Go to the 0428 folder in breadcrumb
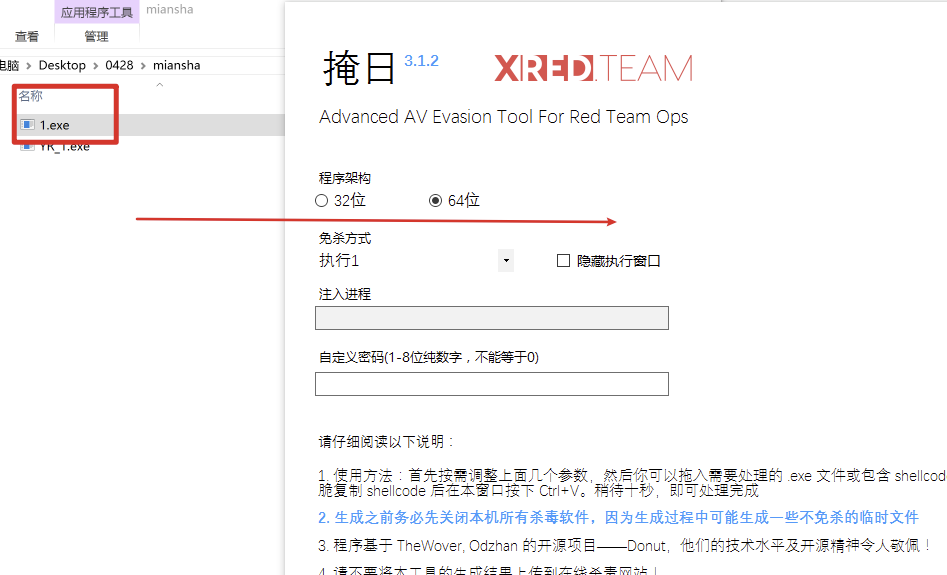This screenshot has width=947, height=575. [x=119, y=65]
